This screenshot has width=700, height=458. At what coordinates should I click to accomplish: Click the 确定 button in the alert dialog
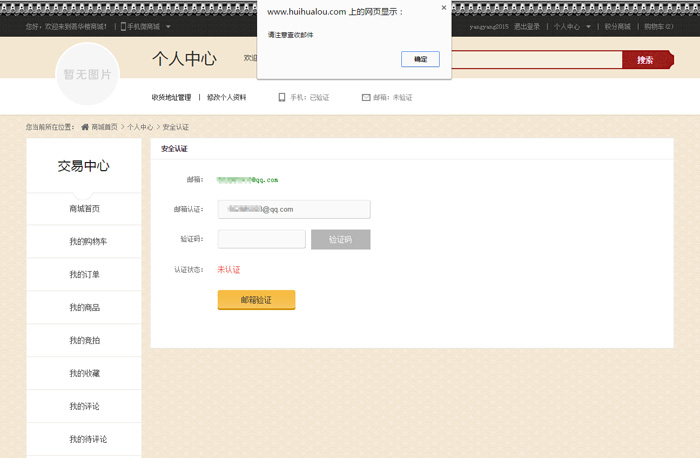tap(420, 59)
